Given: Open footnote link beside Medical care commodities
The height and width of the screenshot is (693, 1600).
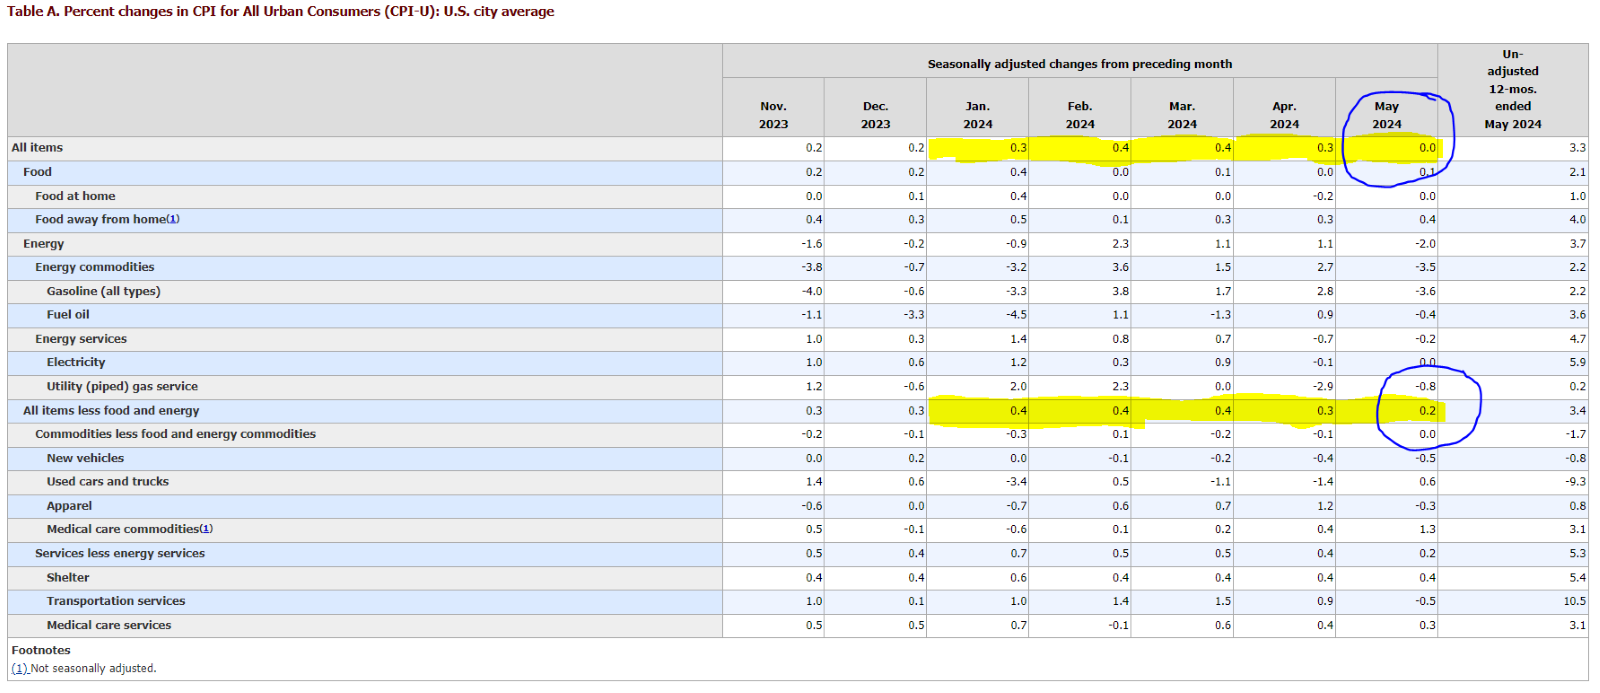Looking at the screenshot, I should pos(206,529).
